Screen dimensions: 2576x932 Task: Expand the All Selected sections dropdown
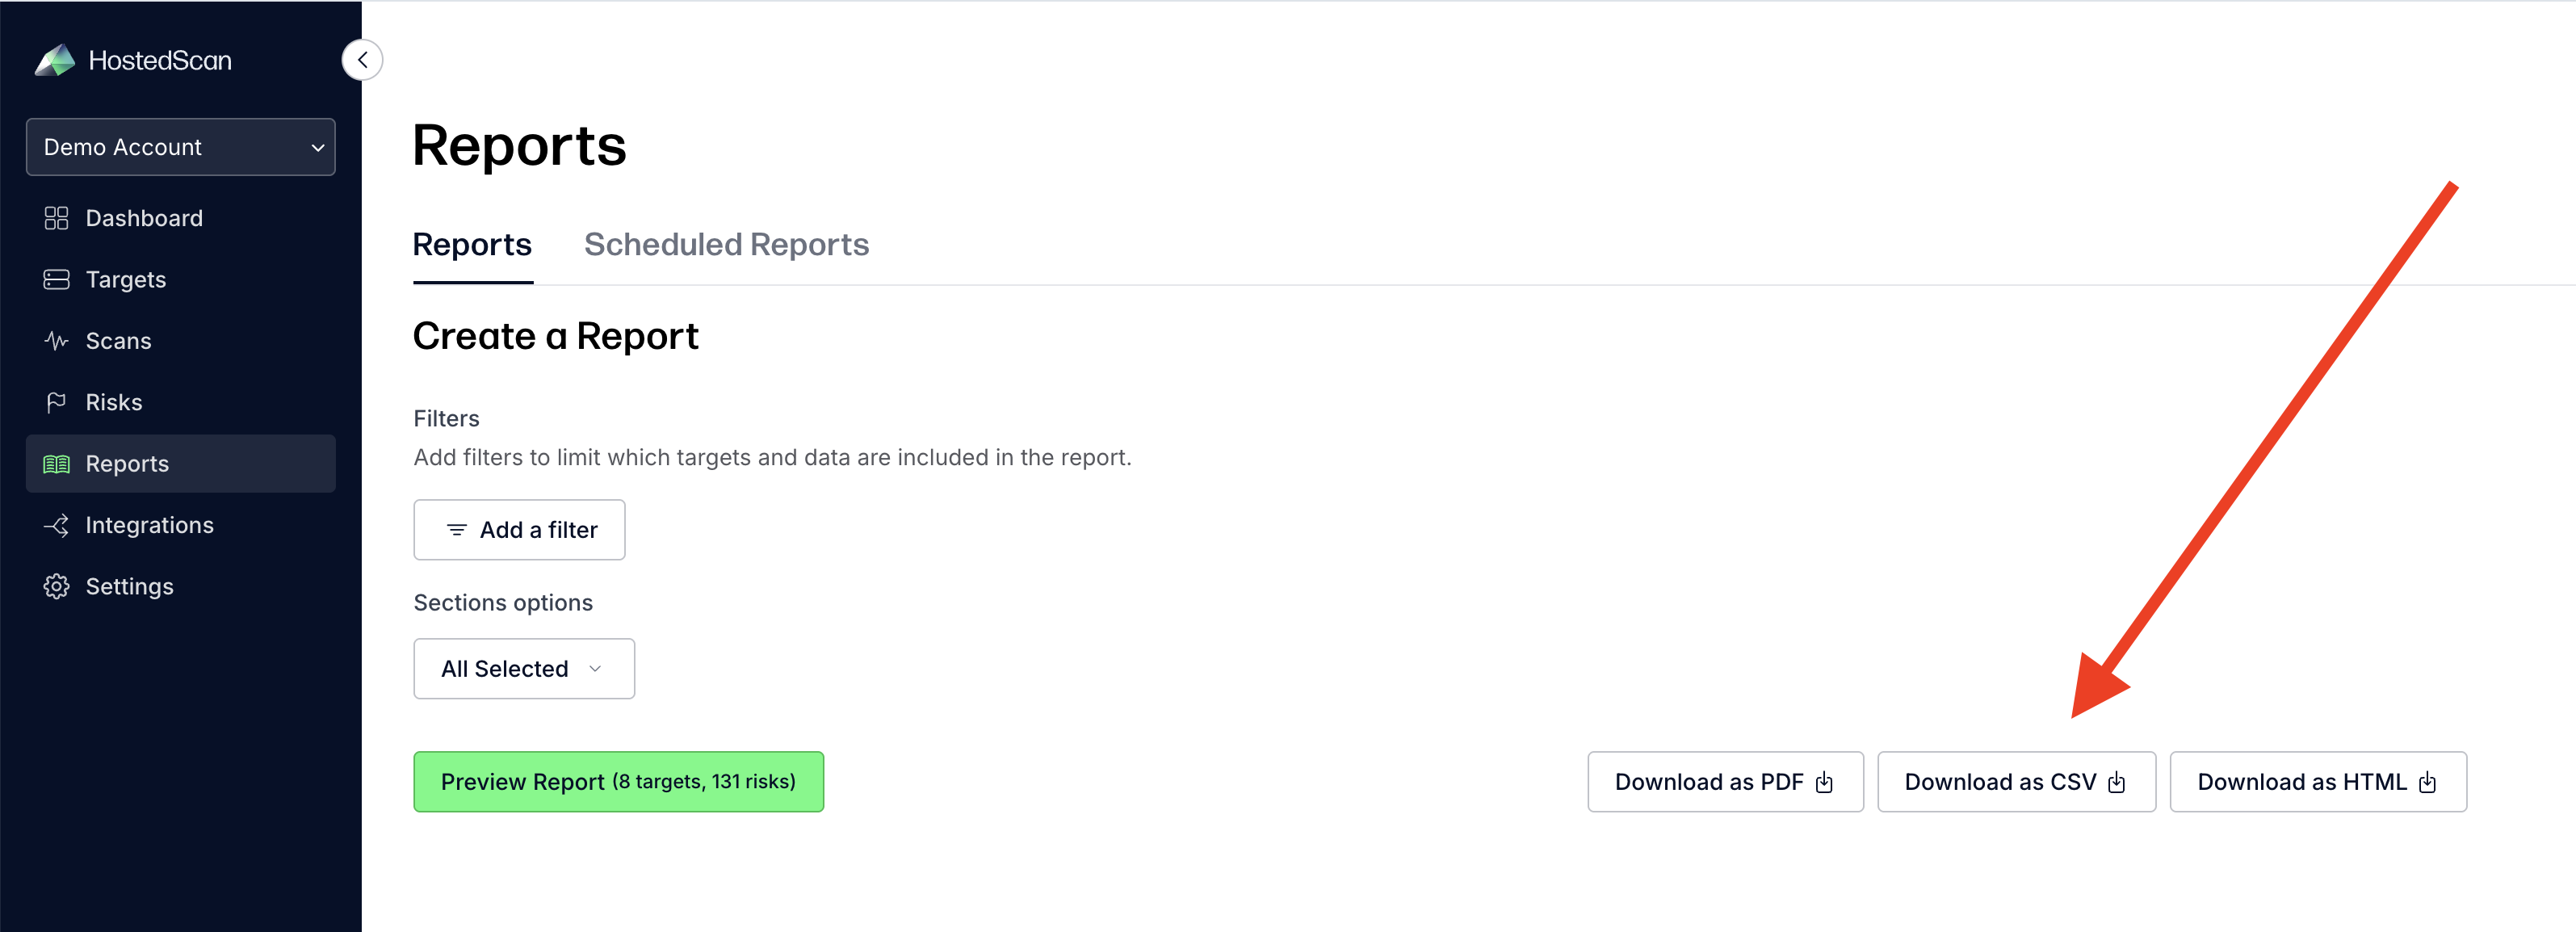click(x=523, y=668)
